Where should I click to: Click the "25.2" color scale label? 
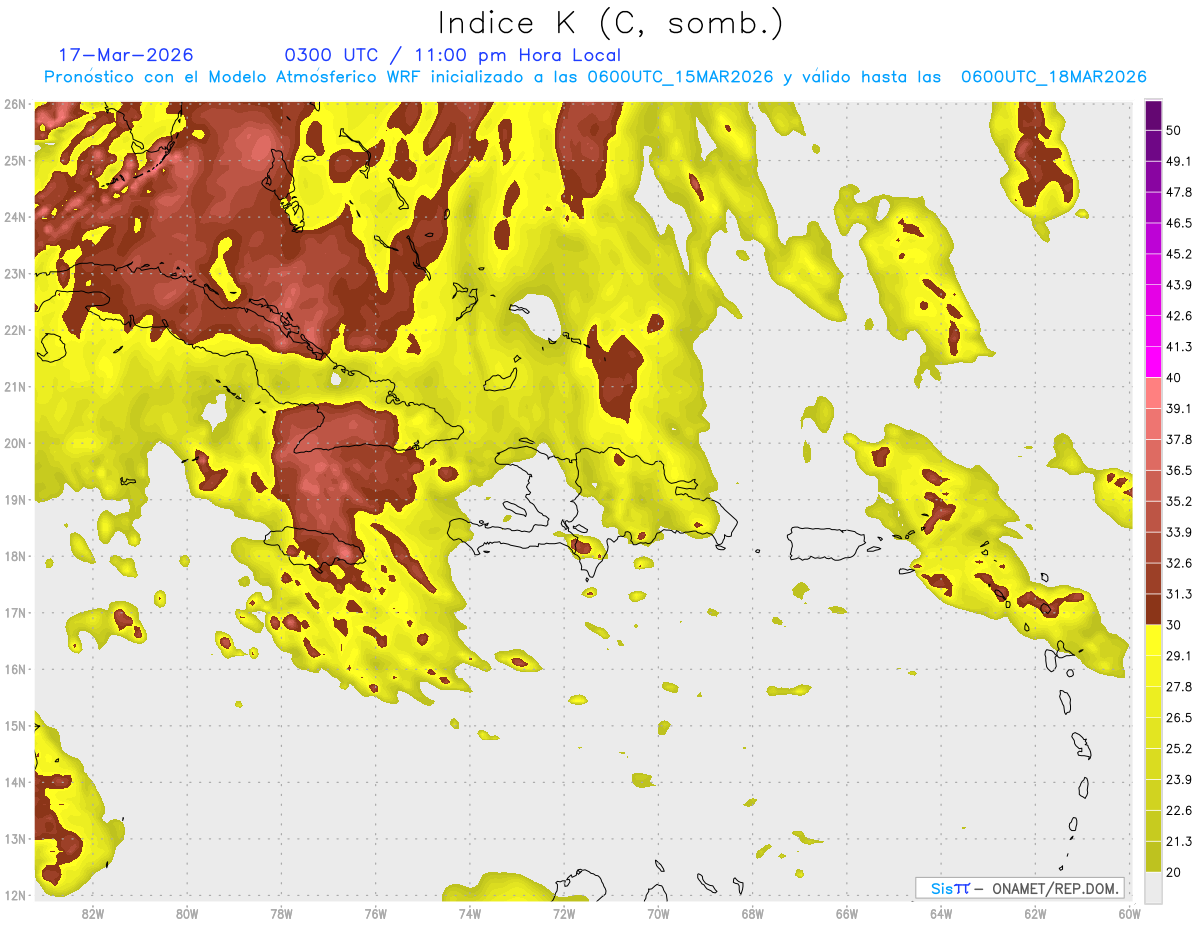[1179, 749]
